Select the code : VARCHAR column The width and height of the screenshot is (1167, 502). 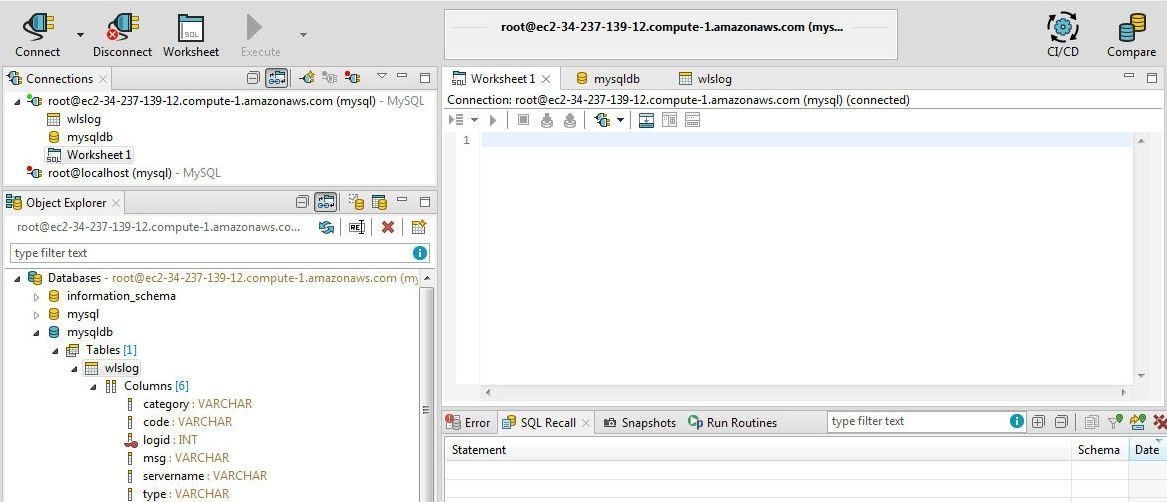click(x=187, y=422)
